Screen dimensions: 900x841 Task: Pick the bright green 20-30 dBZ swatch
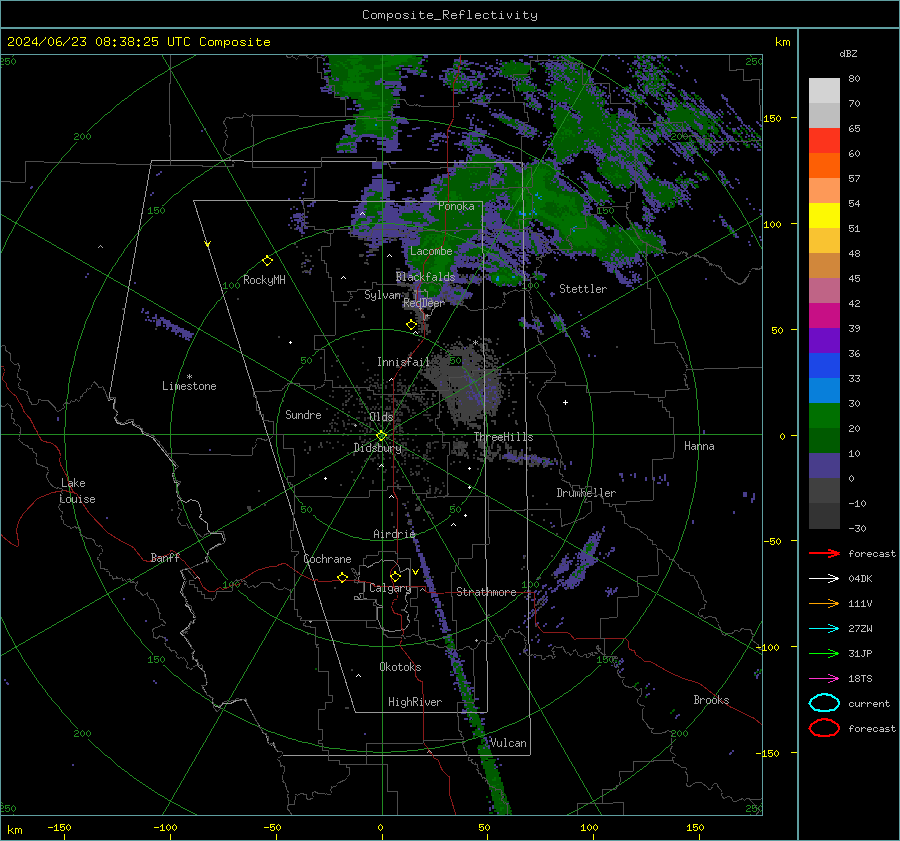click(824, 415)
